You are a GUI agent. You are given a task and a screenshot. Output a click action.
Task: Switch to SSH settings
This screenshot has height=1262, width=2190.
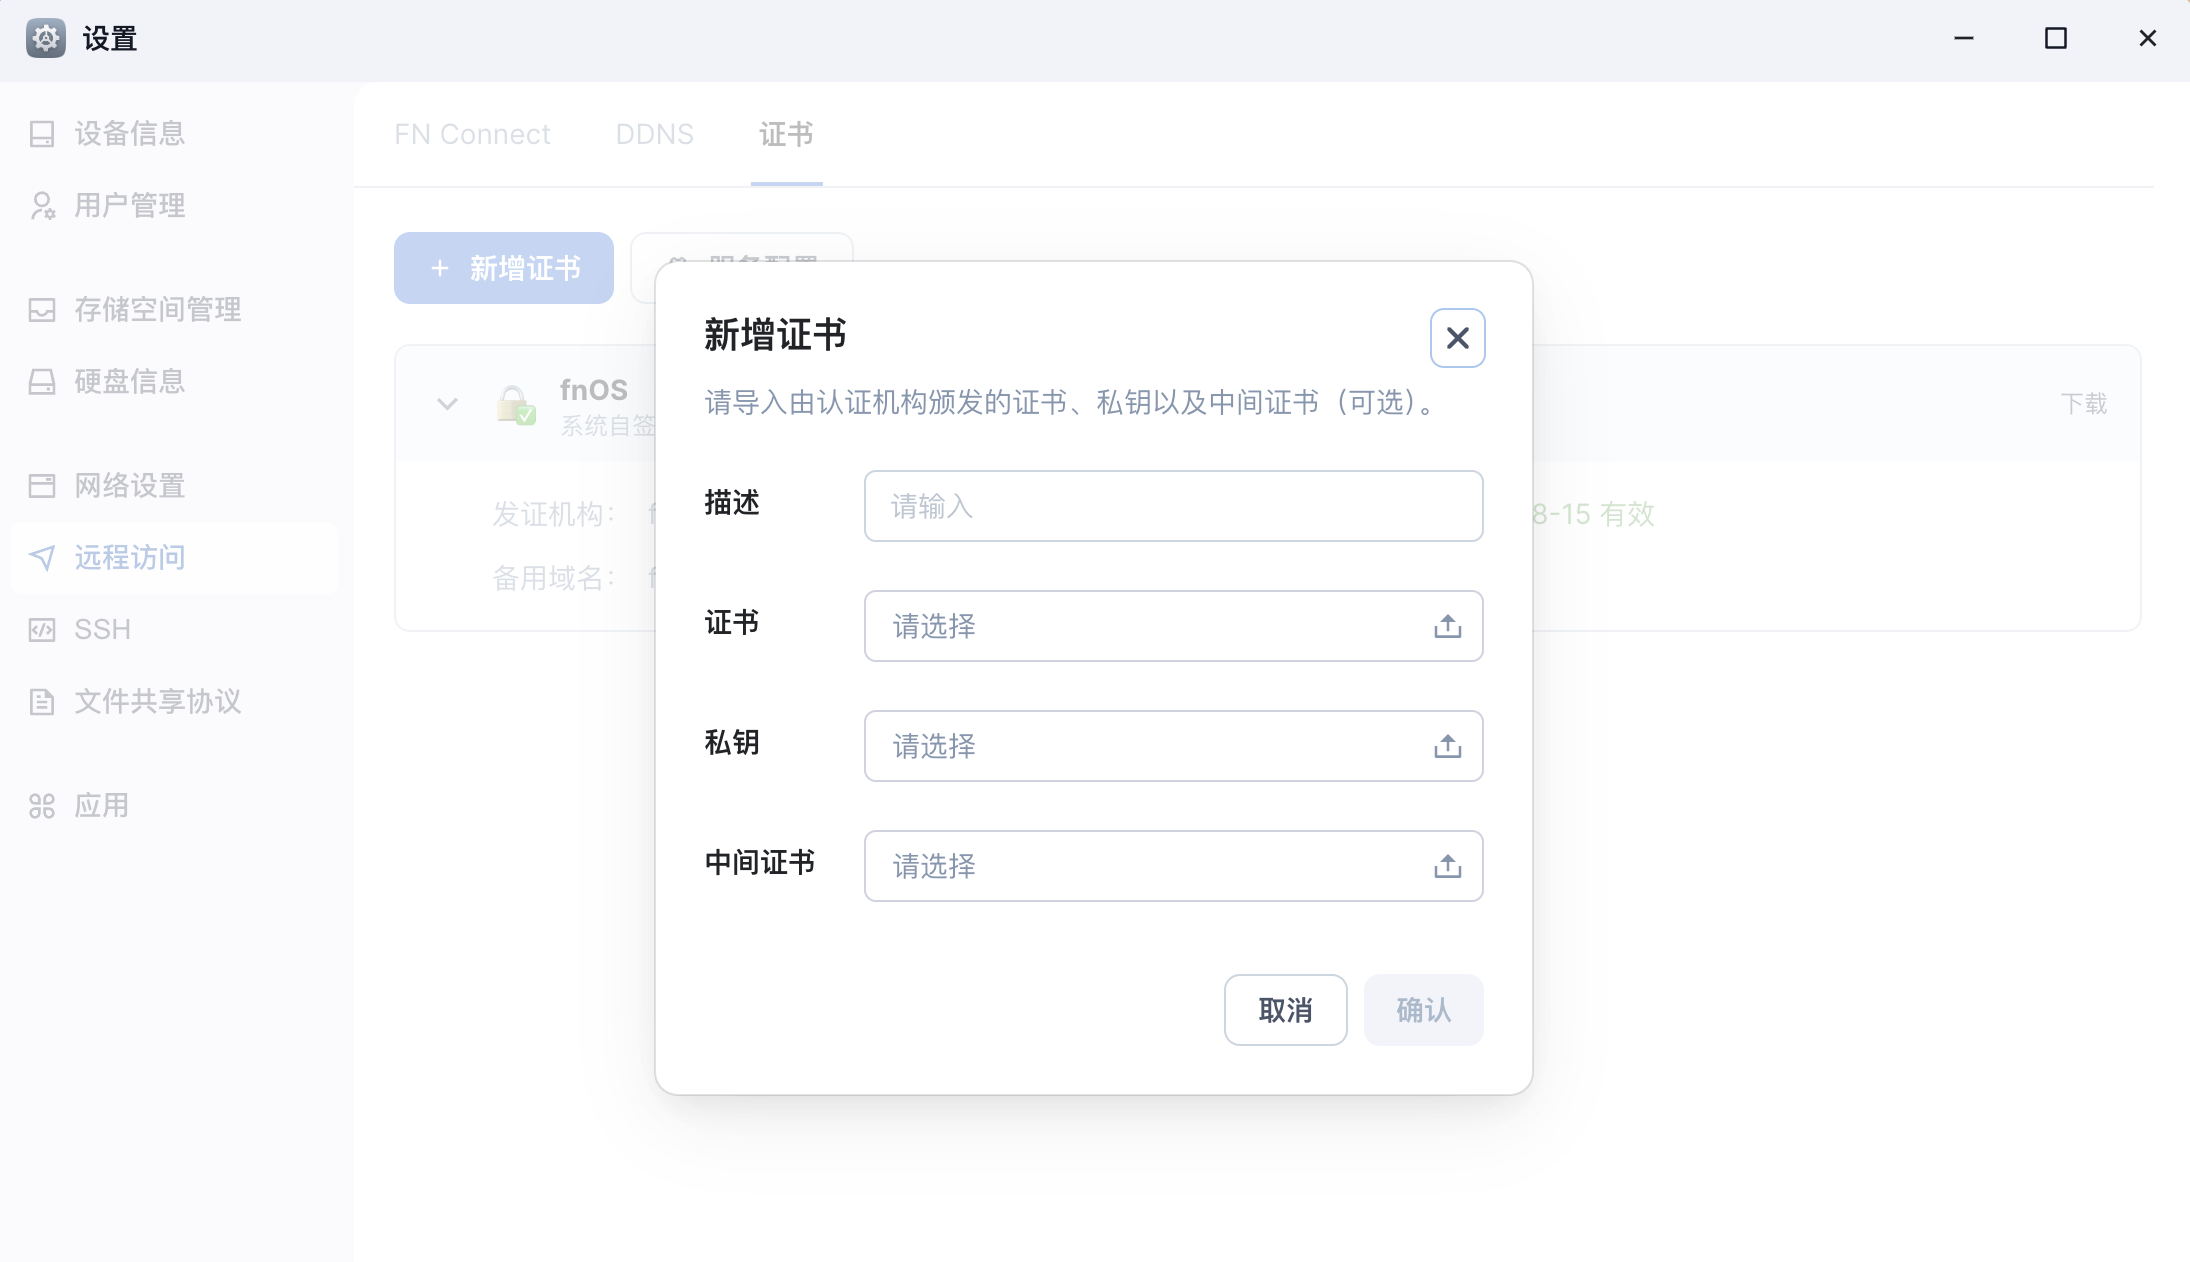pos(101,629)
